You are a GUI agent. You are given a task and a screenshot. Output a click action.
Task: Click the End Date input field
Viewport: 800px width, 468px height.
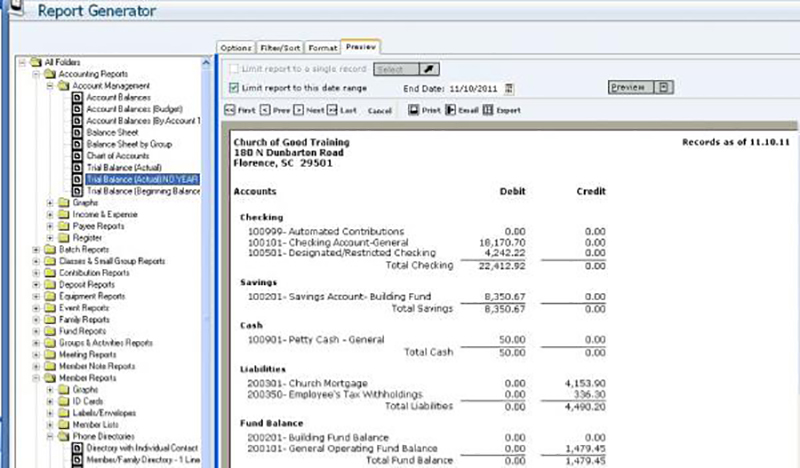tap(474, 89)
